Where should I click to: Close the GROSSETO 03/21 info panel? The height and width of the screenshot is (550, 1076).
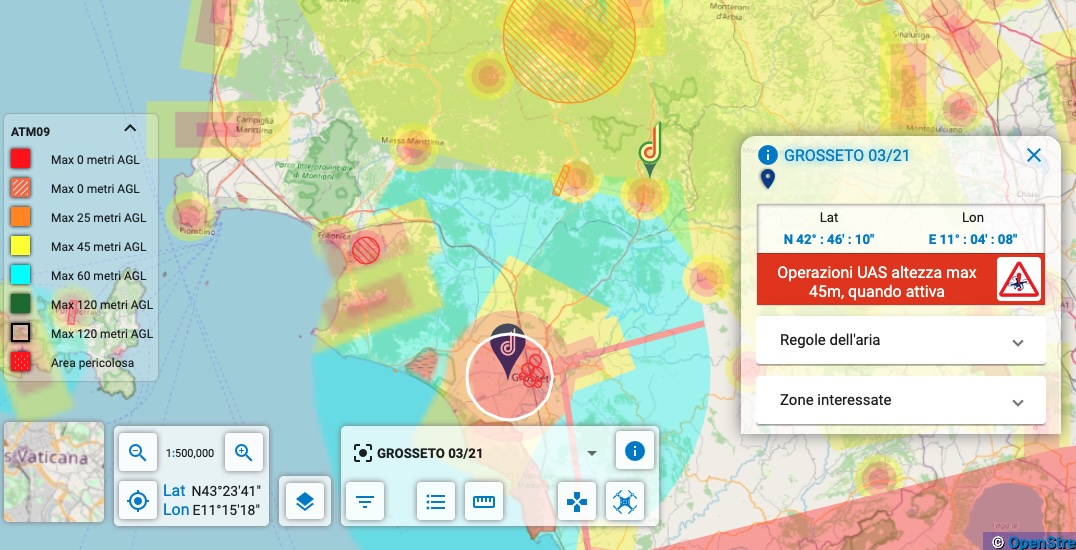pyautogui.click(x=1034, y=155)
